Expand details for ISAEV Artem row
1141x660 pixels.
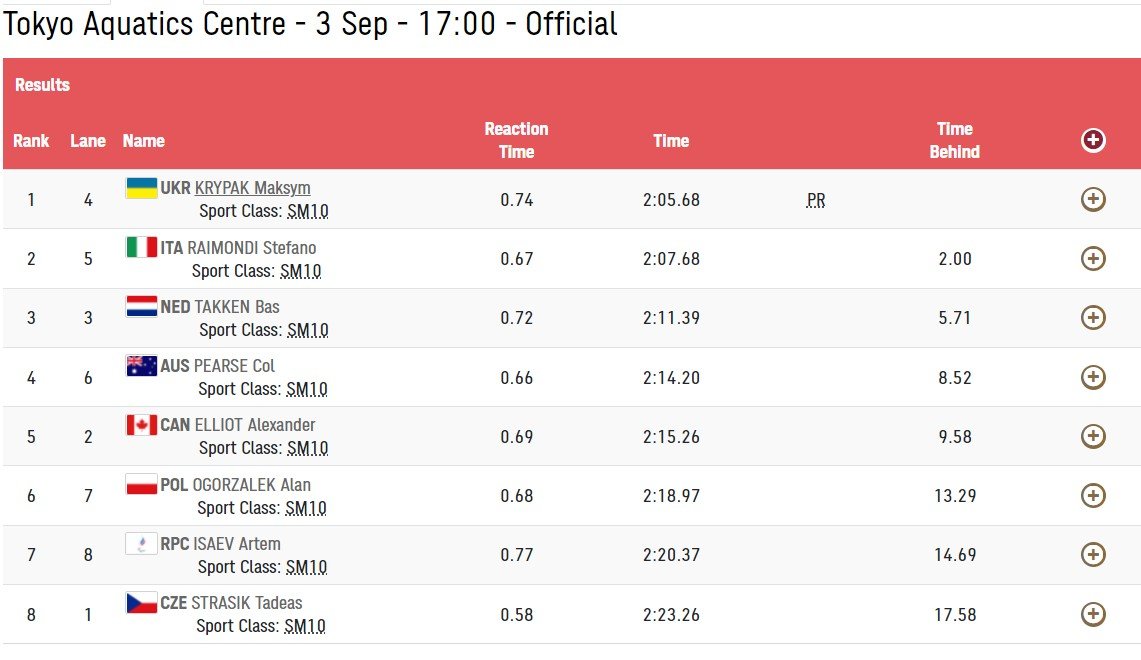[x=1093, y=554]
